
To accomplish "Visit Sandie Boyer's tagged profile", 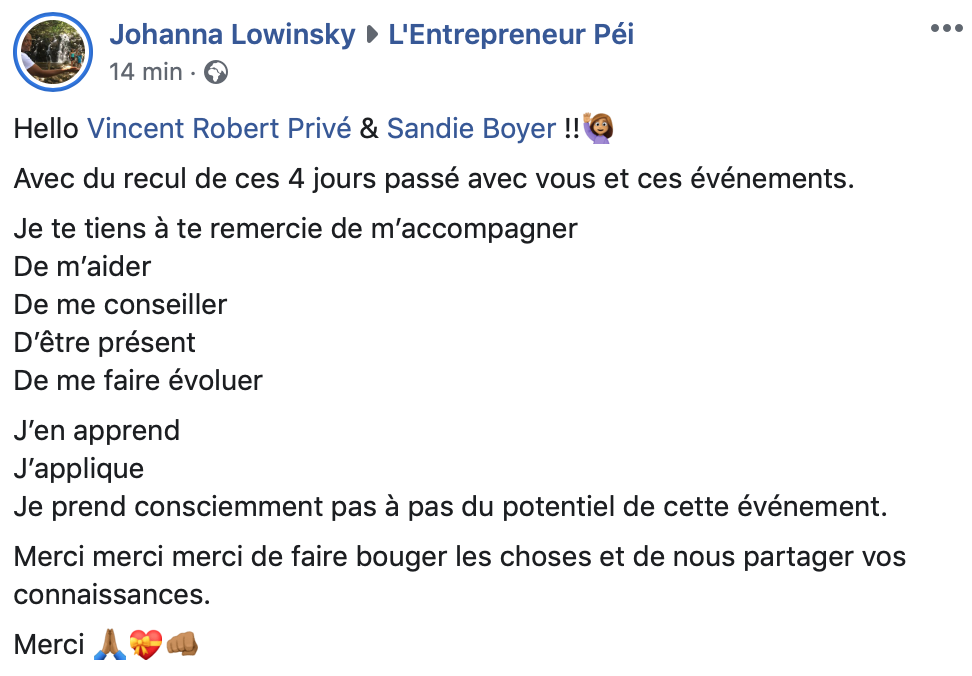I will [x=471, y=128].
